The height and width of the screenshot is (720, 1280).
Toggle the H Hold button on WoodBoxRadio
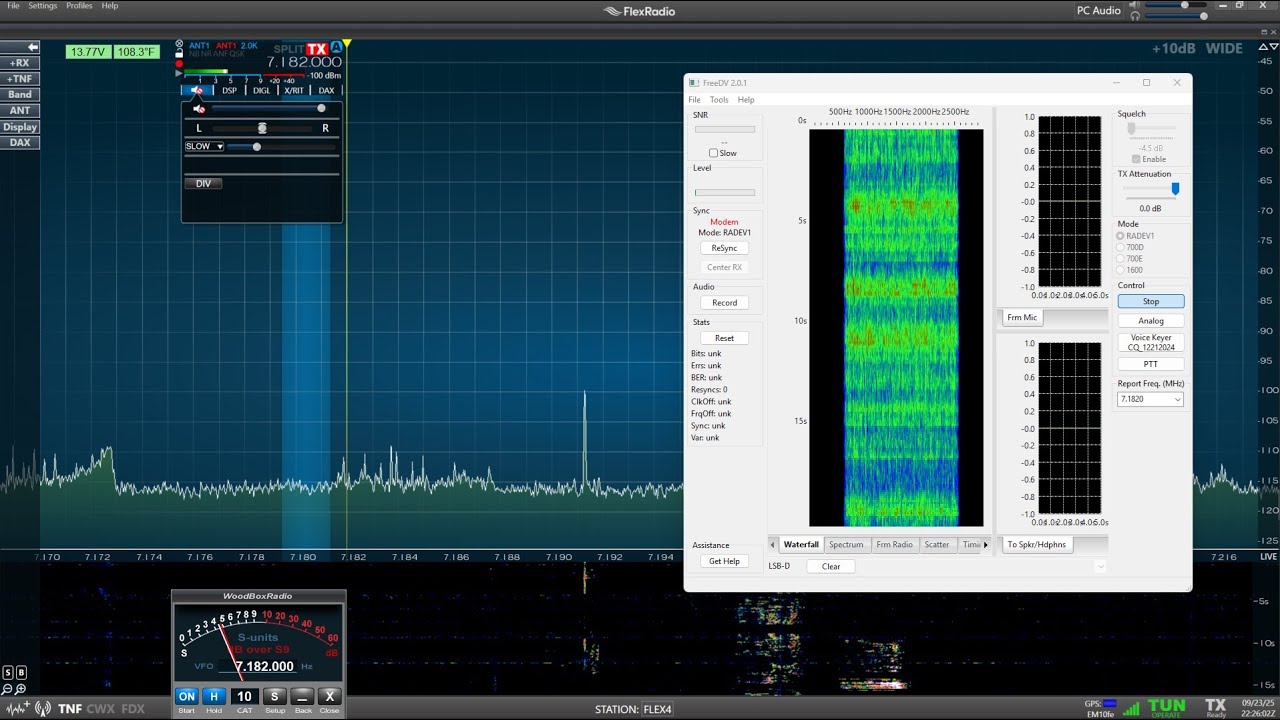(214, 696)
